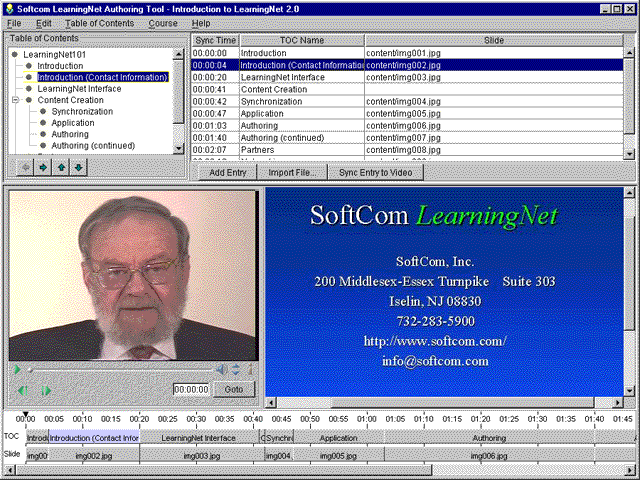
Task: Select Authoring (continued) in the TOC tree
Action: [x=93, y=146]
